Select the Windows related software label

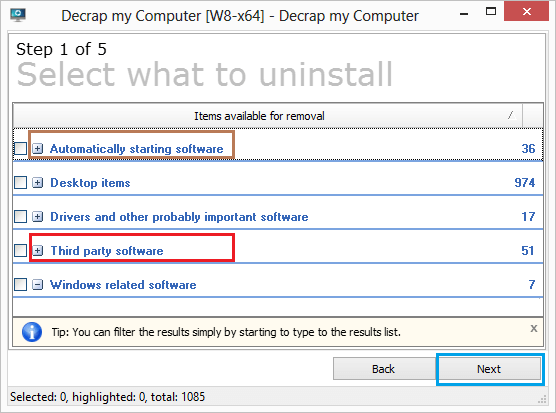[123, 285]
